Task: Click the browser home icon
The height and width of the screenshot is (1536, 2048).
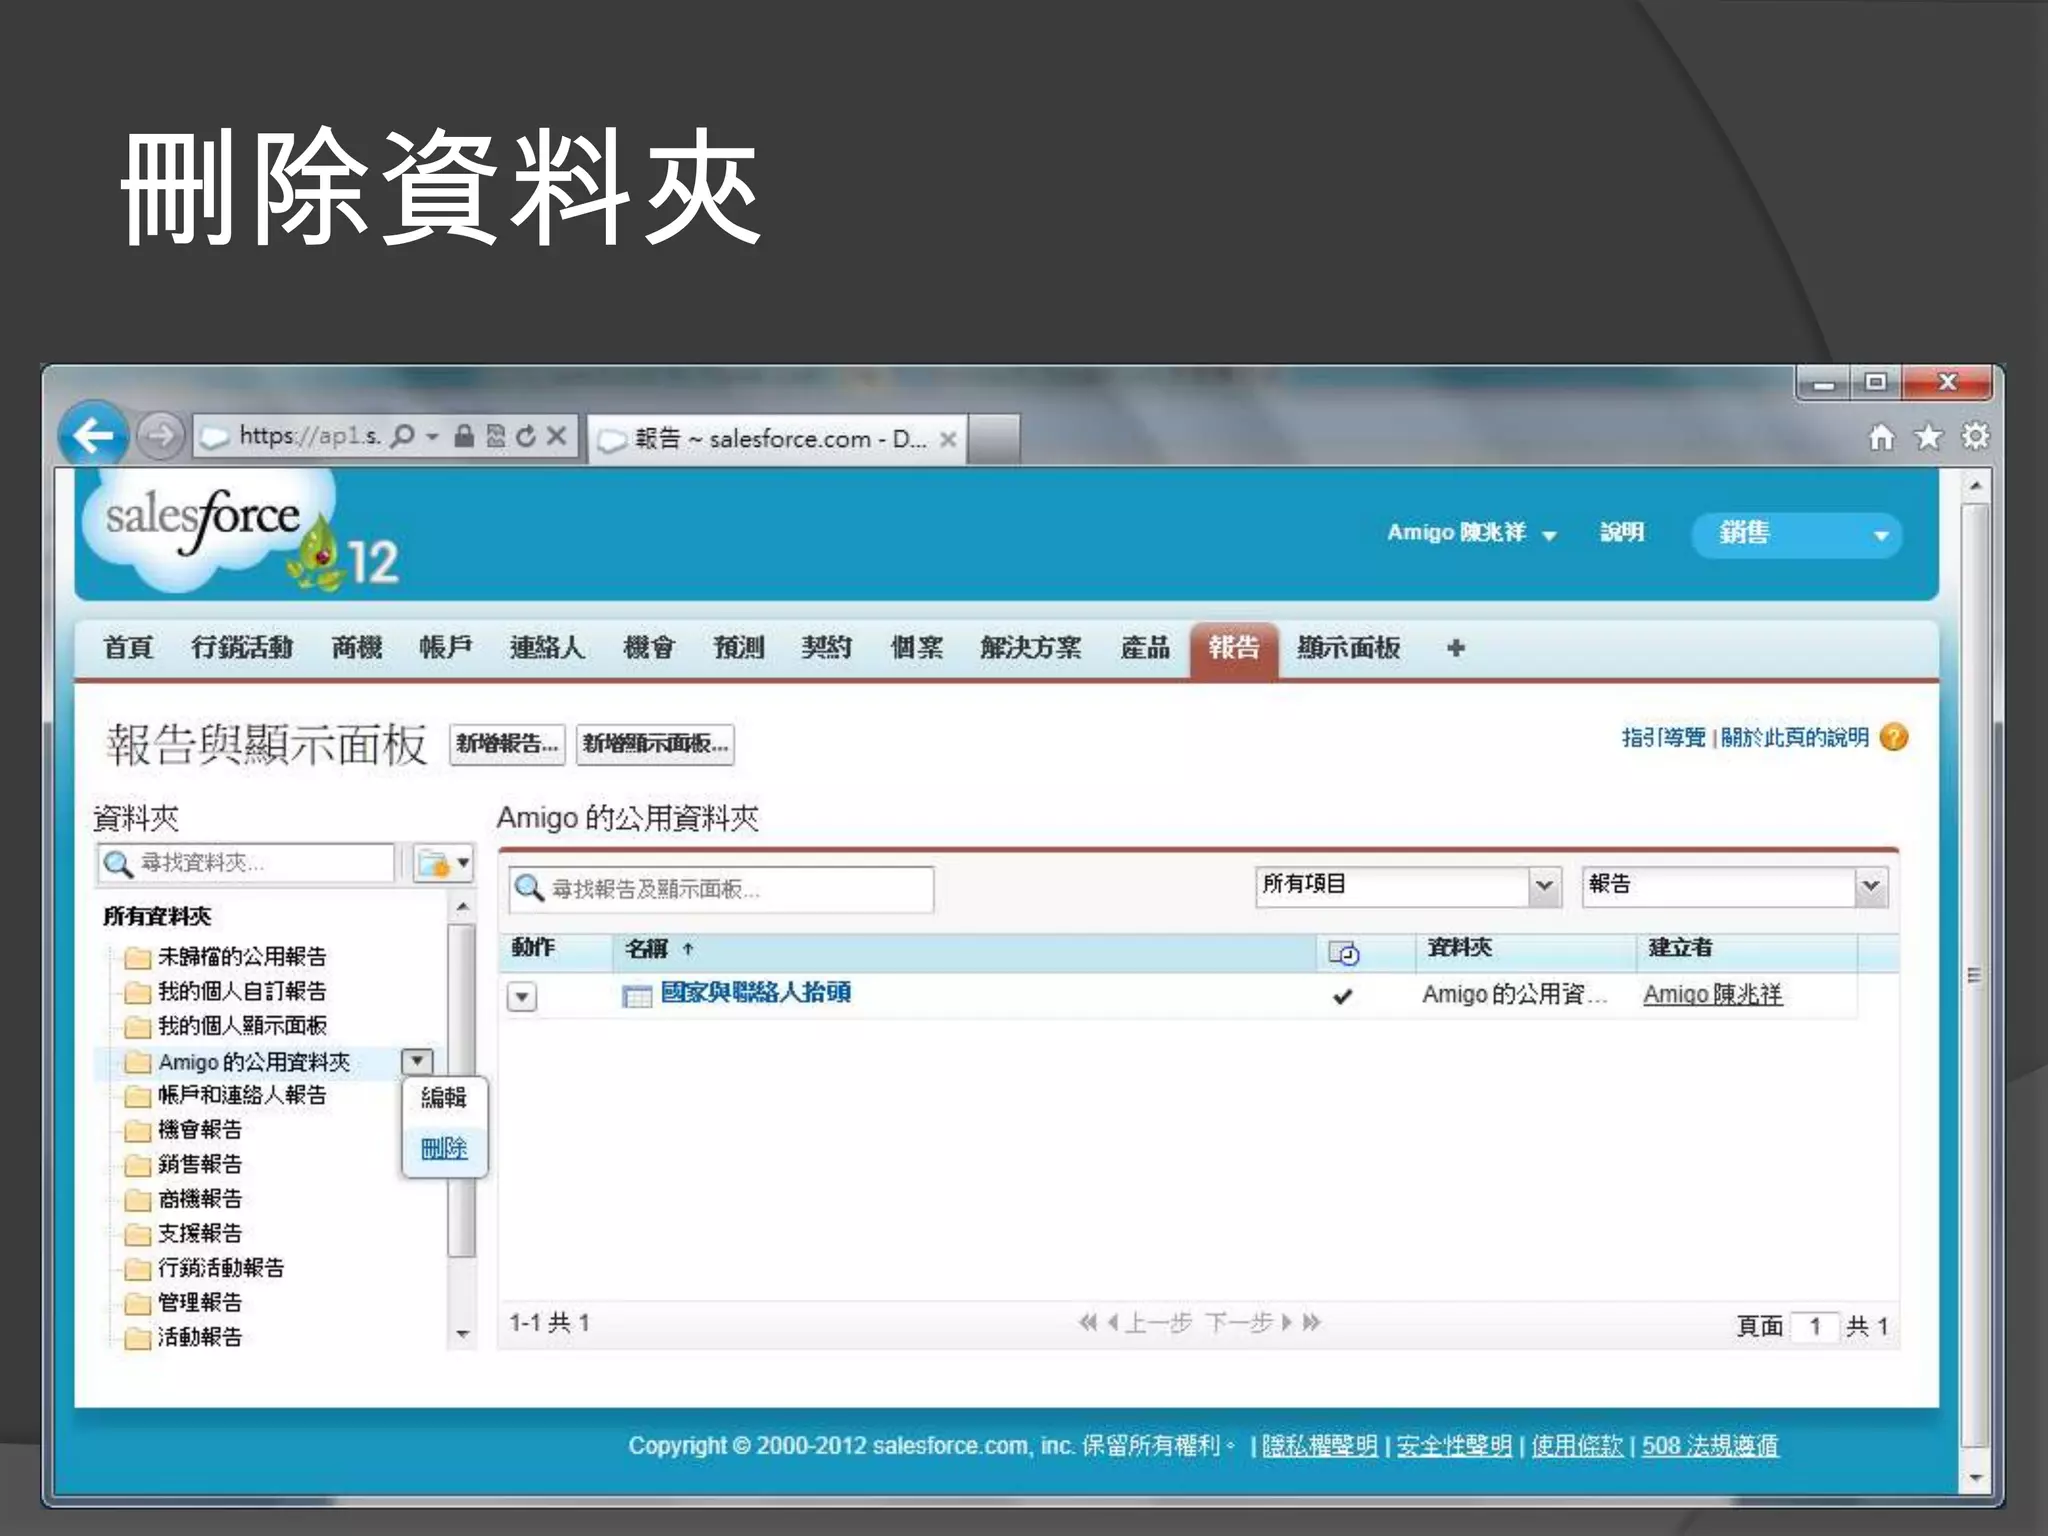Action: 1881,437
